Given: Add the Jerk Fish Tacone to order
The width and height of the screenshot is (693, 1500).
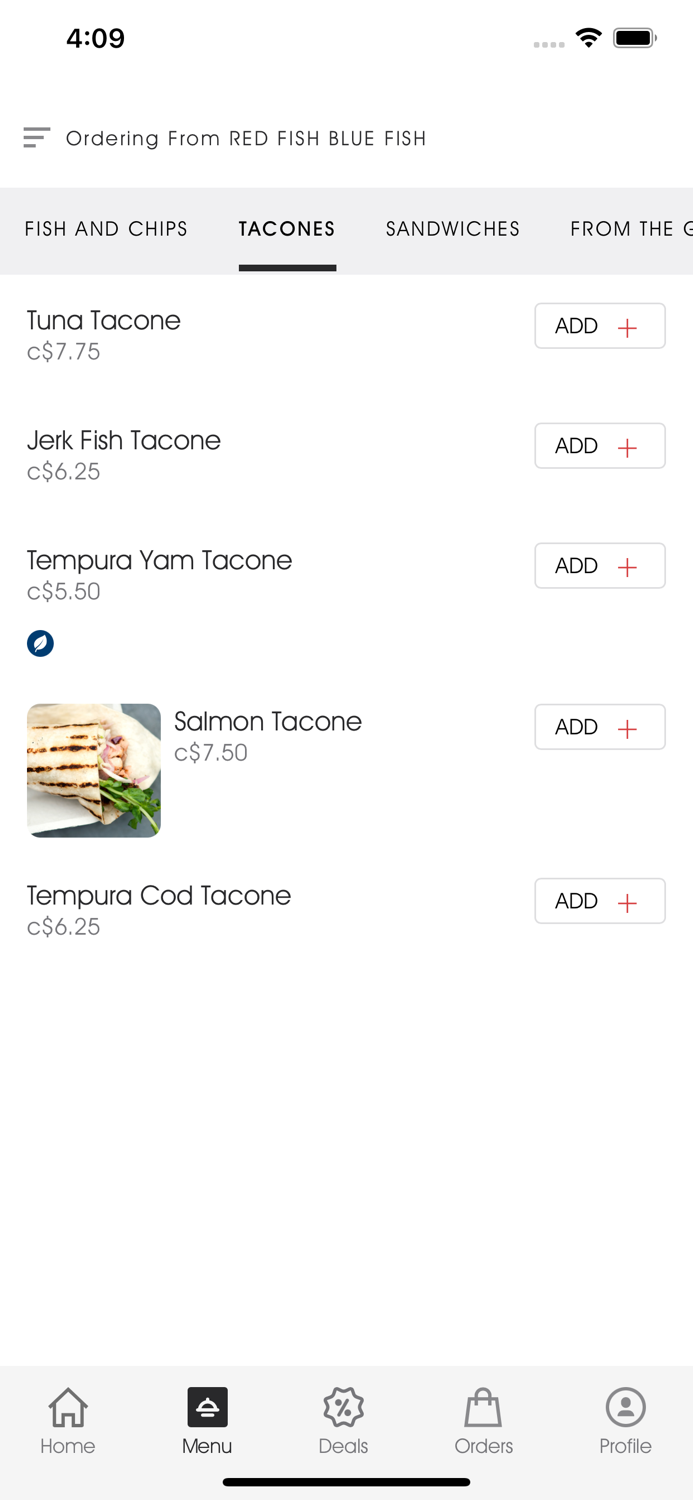Looking at the screenshot, I should tap(599, 445).
